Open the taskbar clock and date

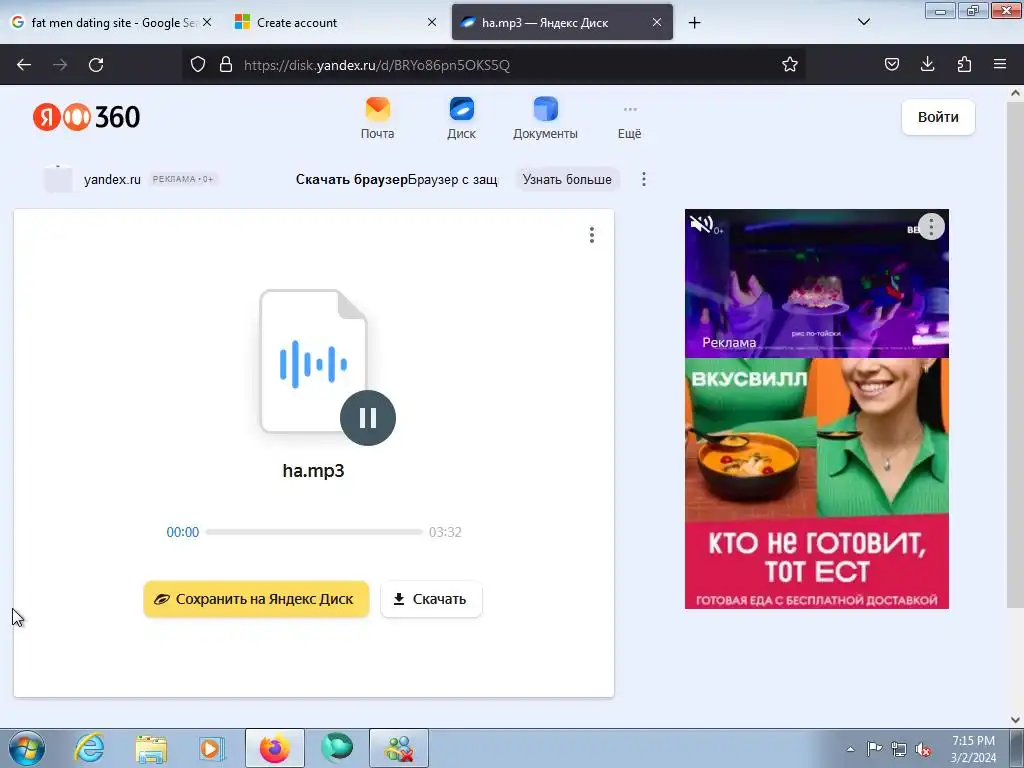973,749
